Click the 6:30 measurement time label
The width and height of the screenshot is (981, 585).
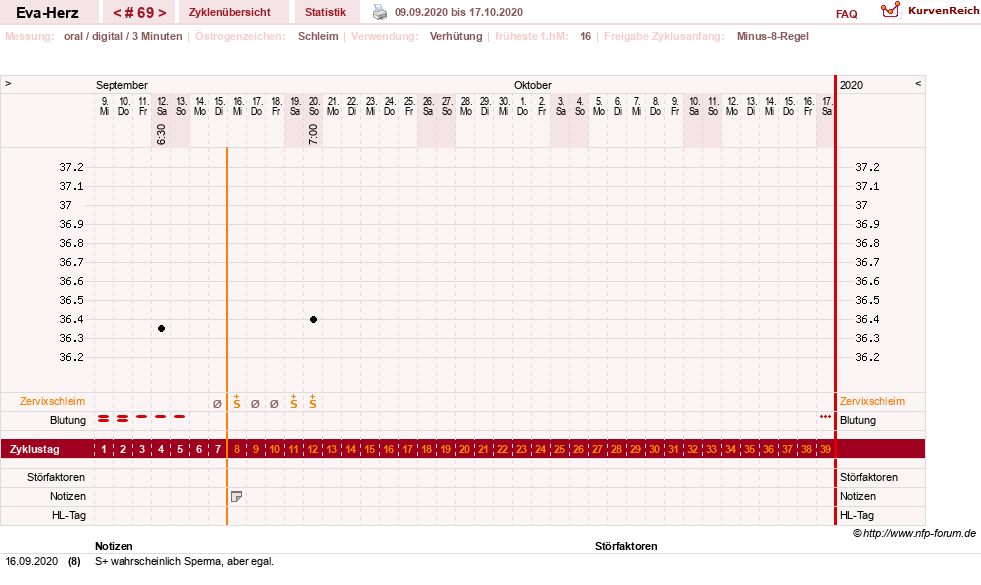click(161, 134)
